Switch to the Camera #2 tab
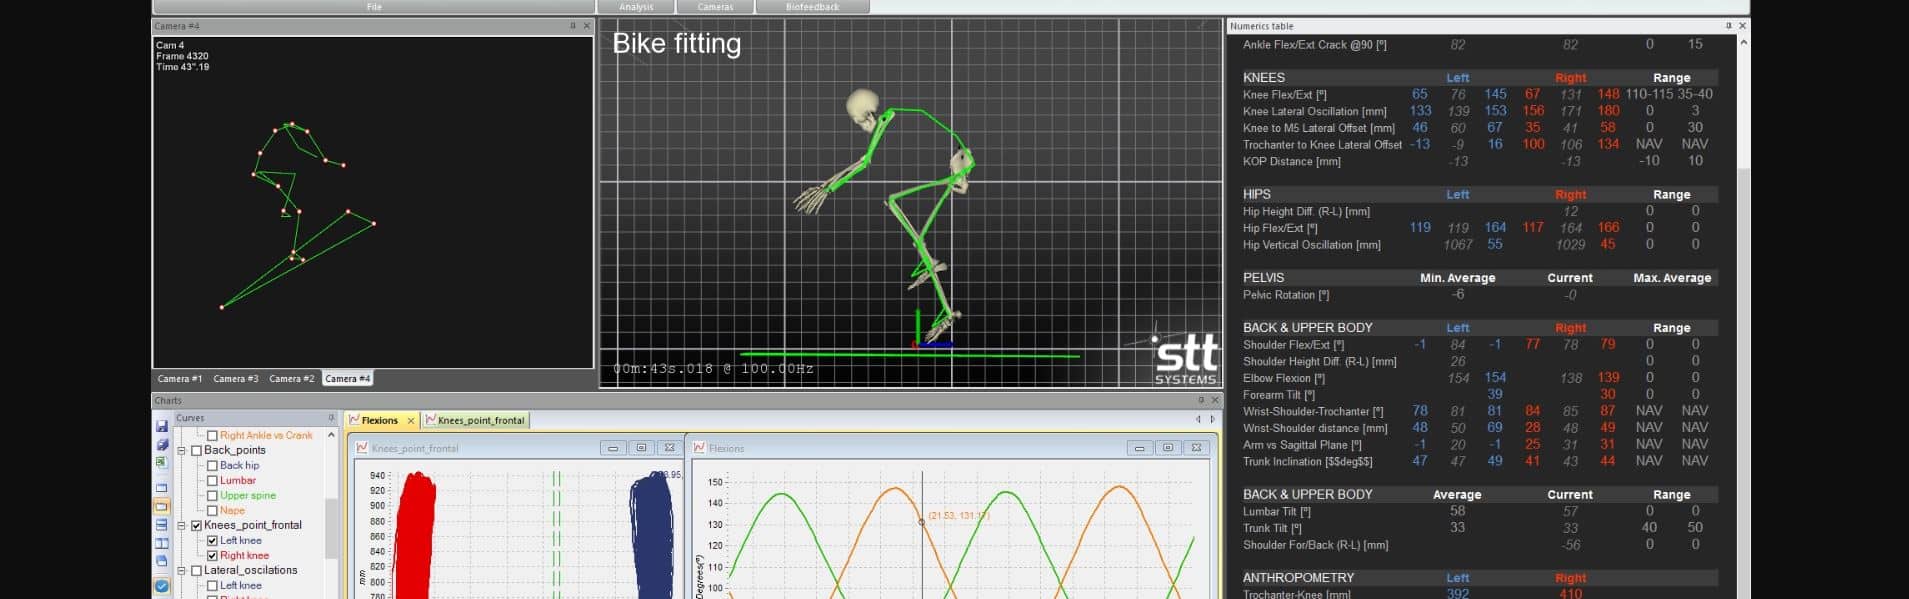The width and height of the screenshot is (1909, 599). point(291,379)
